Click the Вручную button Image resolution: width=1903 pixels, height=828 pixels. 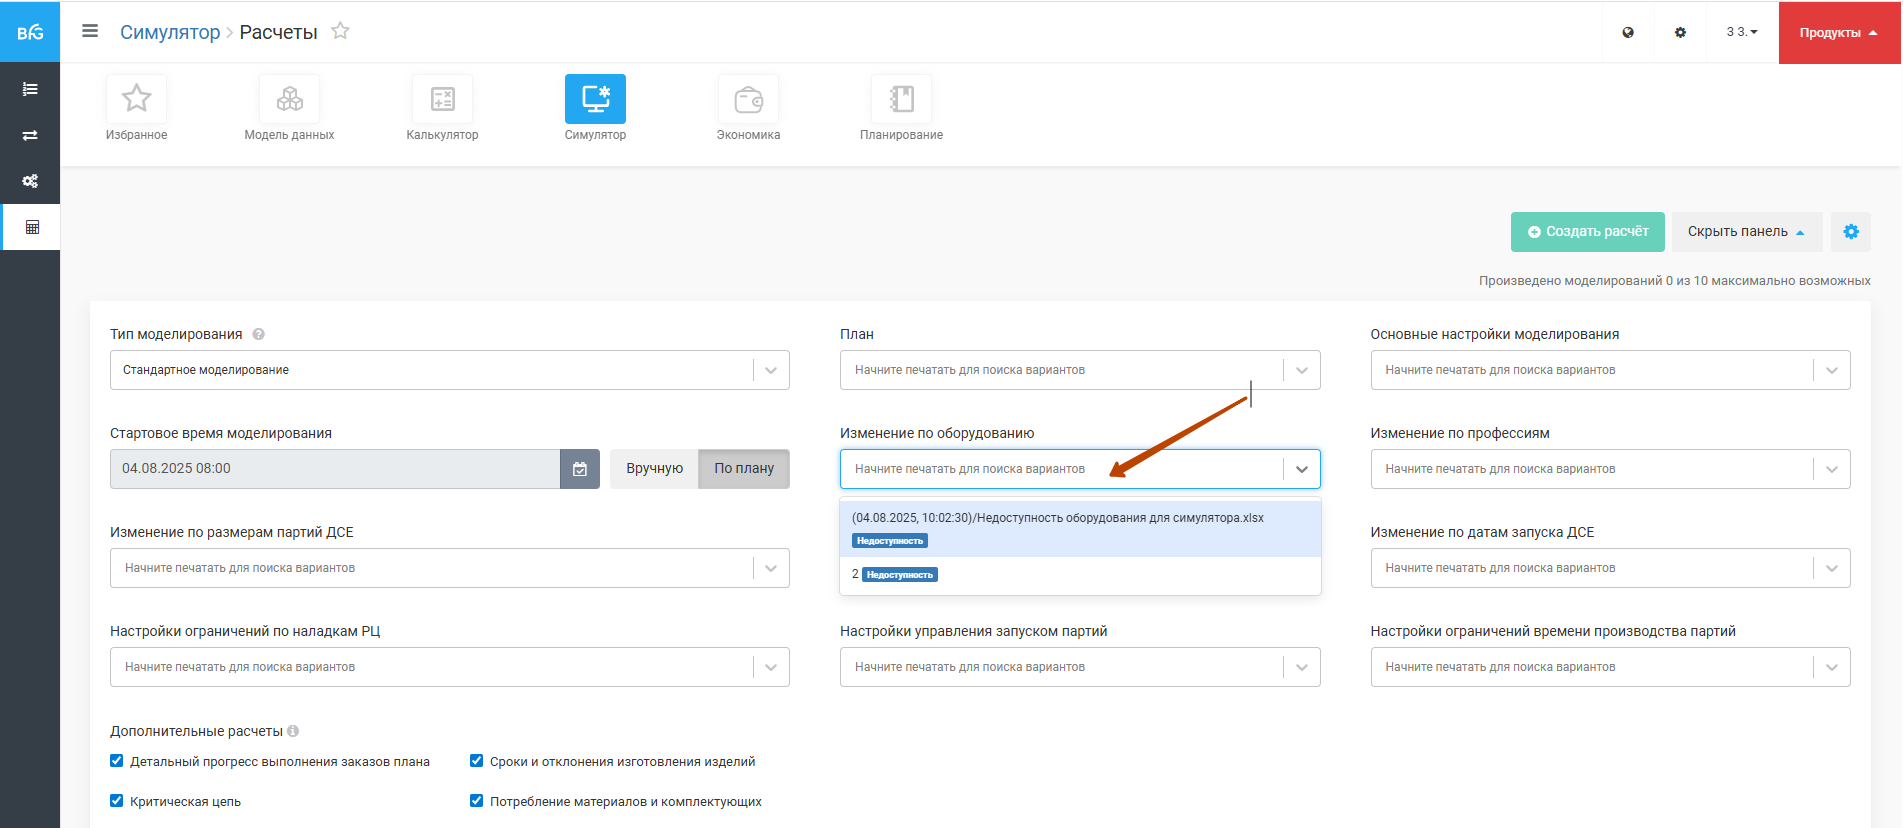tap(654, 469)
